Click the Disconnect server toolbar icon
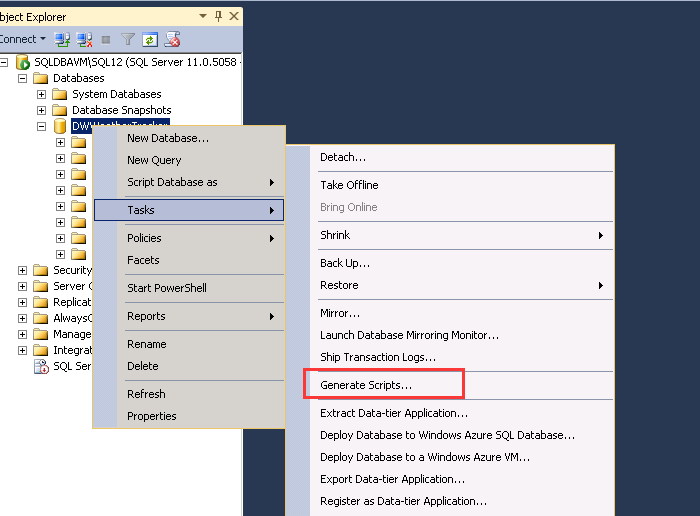The height and width of the screenshot is (516, 700). click(x=84, y=40)
